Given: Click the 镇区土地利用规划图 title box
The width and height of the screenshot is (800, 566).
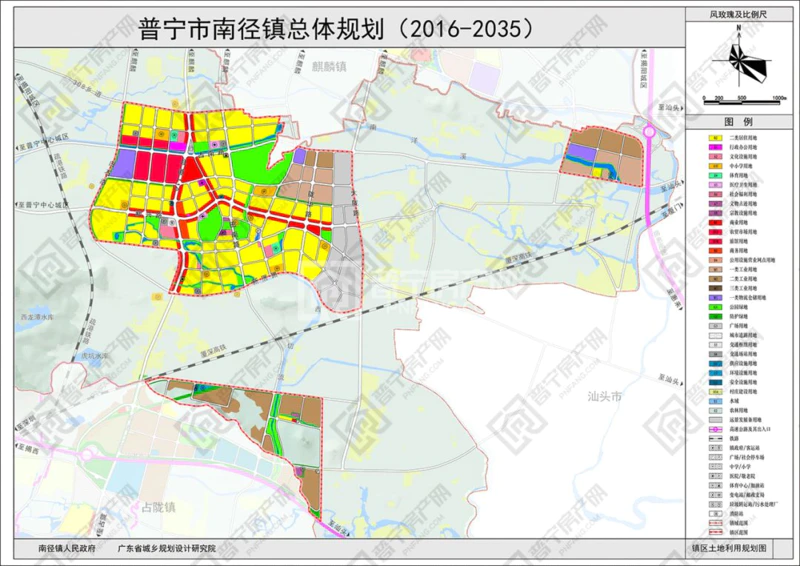Looking at the screenshot, I should 736,548.
